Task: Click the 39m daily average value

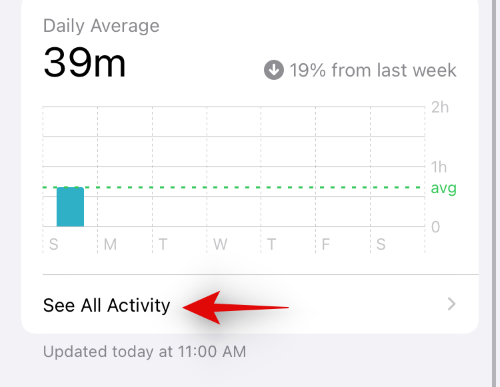Action: coord(85,63)
